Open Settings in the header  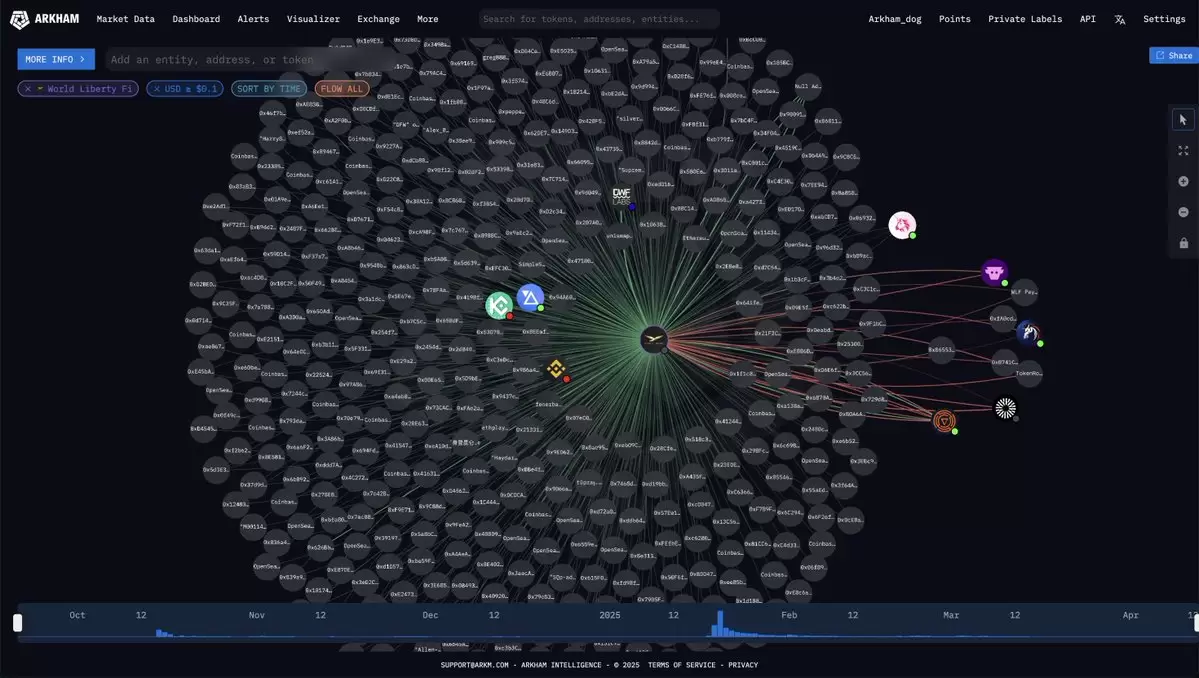click(x=1164, y=19)
